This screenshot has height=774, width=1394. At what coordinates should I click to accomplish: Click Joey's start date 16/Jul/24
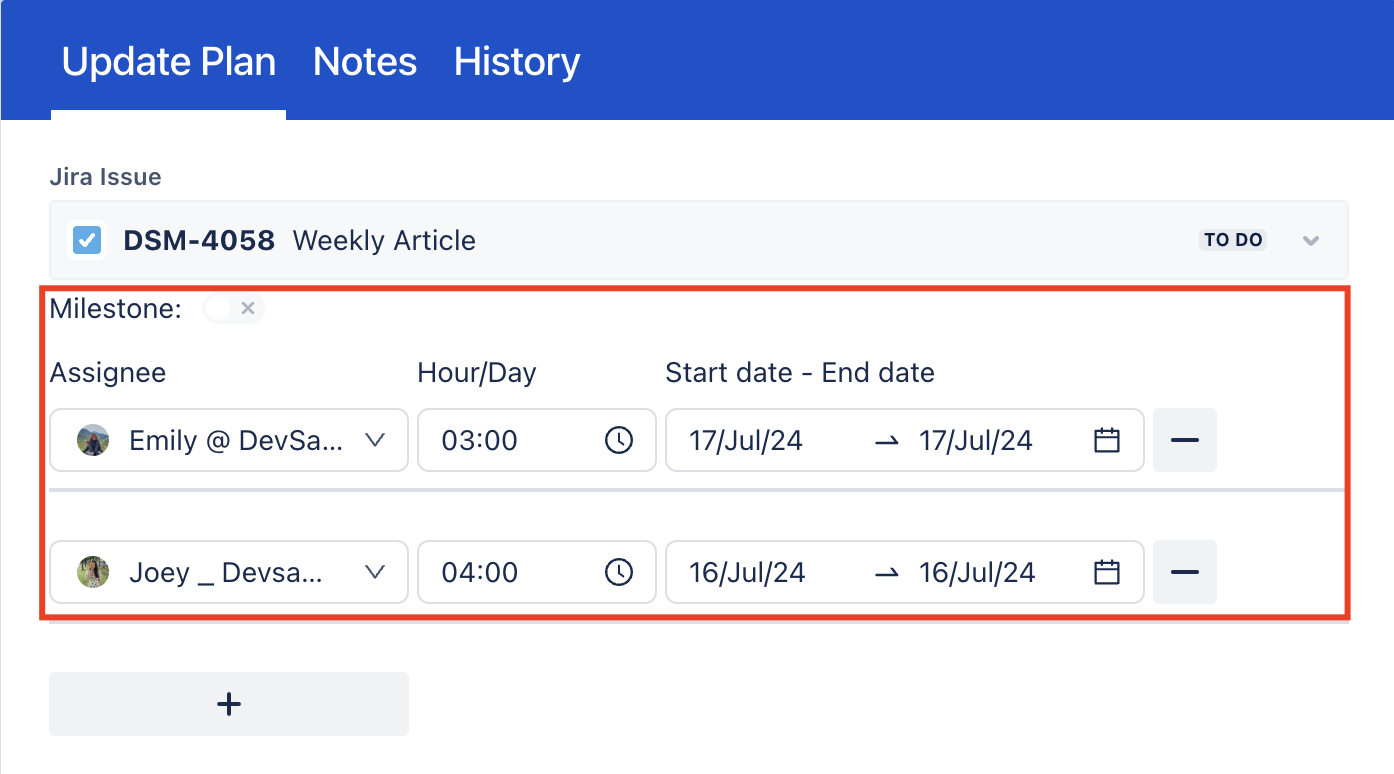pos(747,572)
